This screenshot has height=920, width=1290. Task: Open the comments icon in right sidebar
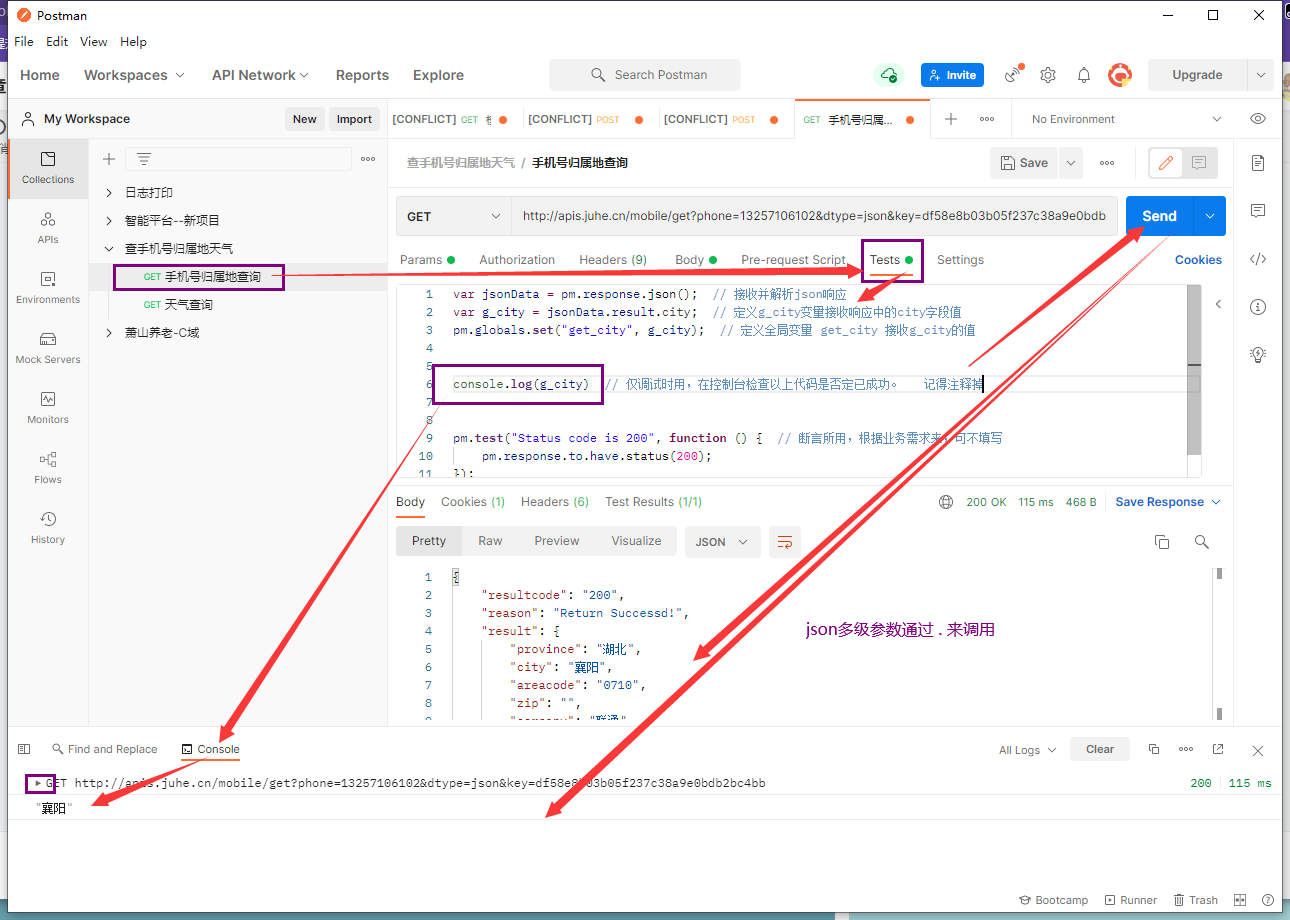[1258, 211]
